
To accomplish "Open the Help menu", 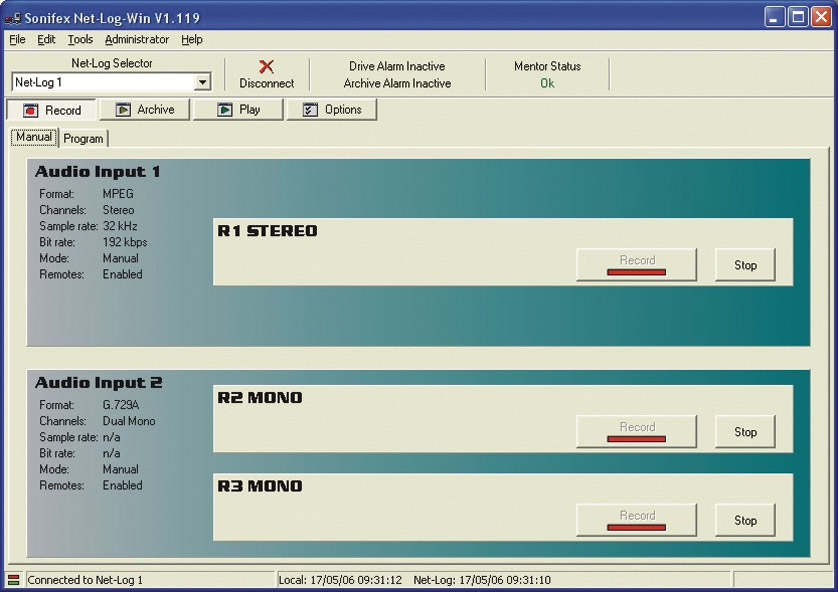I will click(191, 40).
